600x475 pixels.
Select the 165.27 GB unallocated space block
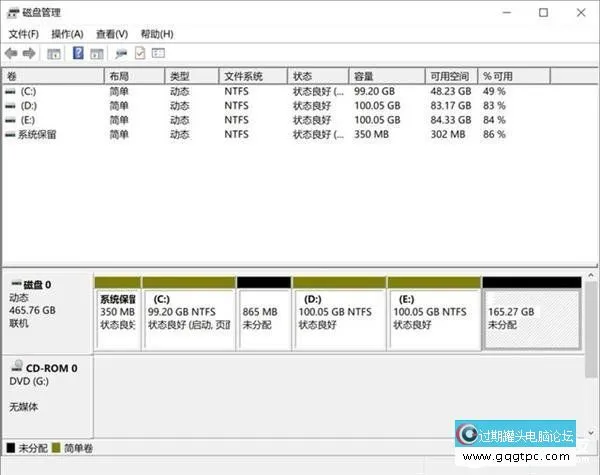[x=530, y=317]
